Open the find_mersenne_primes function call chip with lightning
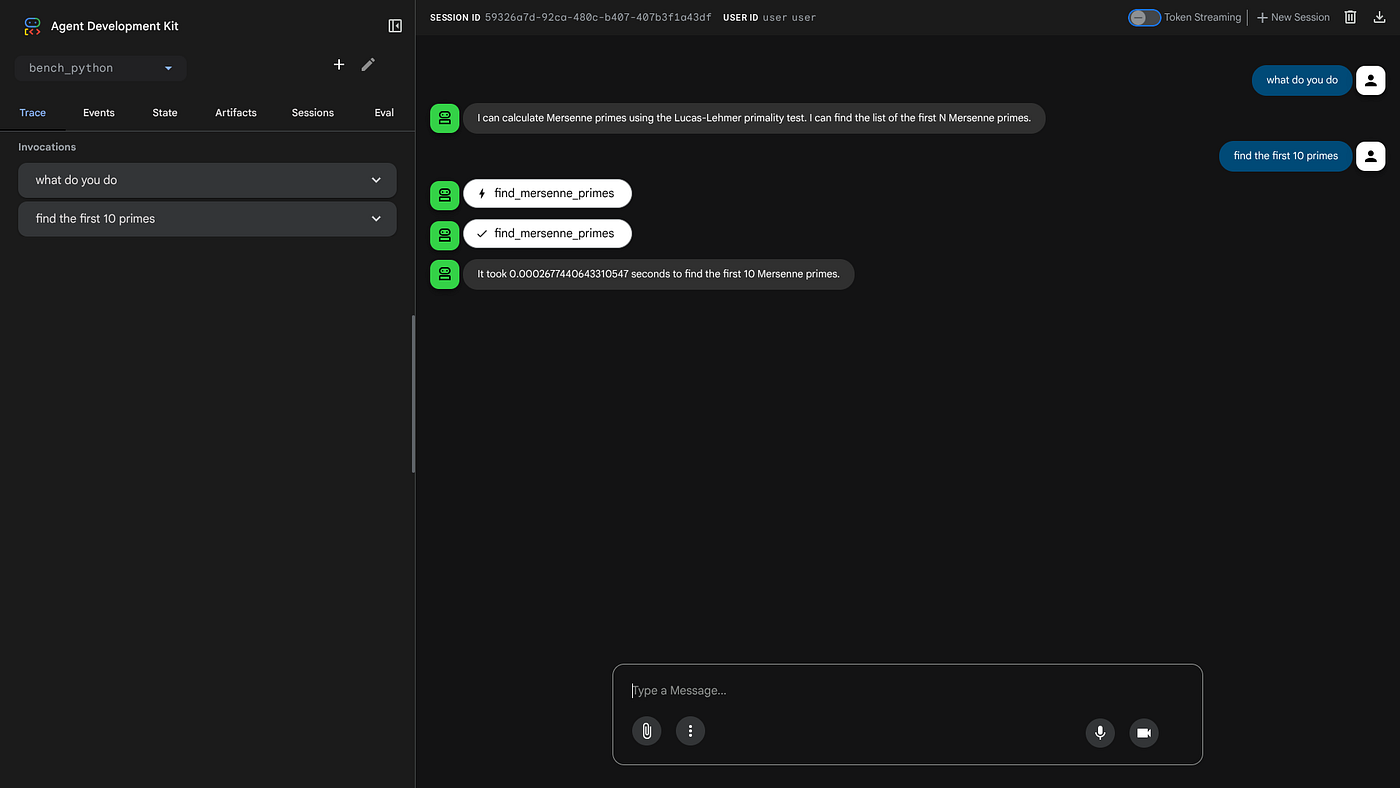The width and height of the screenshot is (1400, 788). pyautogui.click(x=547, y=194)
